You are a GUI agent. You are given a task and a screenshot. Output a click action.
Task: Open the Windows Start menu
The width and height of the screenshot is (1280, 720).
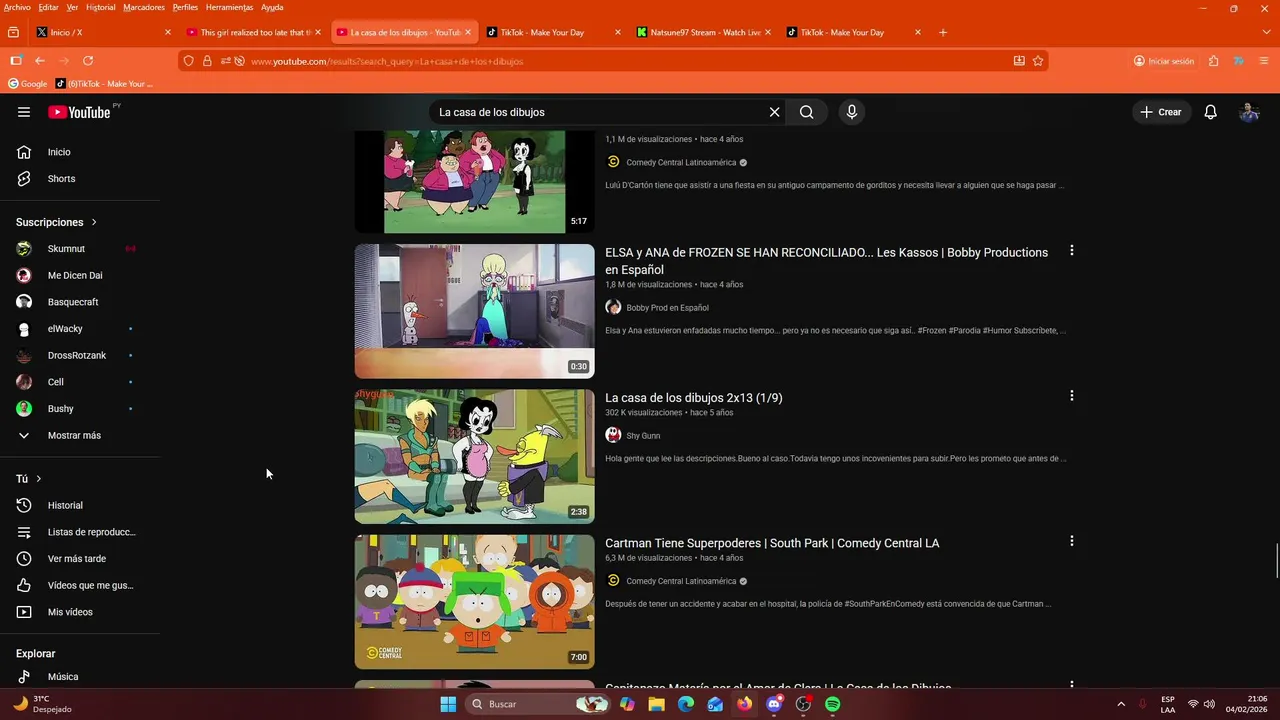[x=448, y=704]
